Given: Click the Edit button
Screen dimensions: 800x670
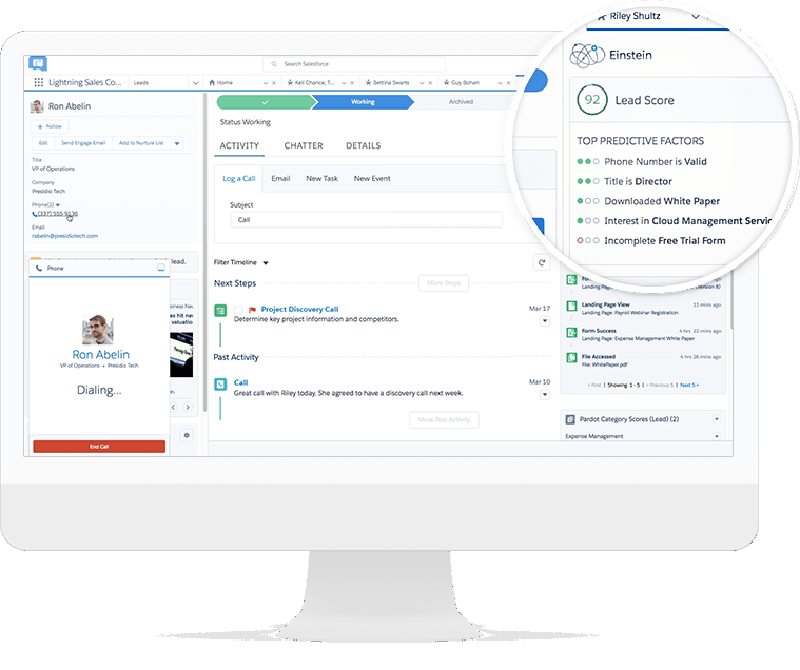Looking at the screenshot, I should point(43,143).
